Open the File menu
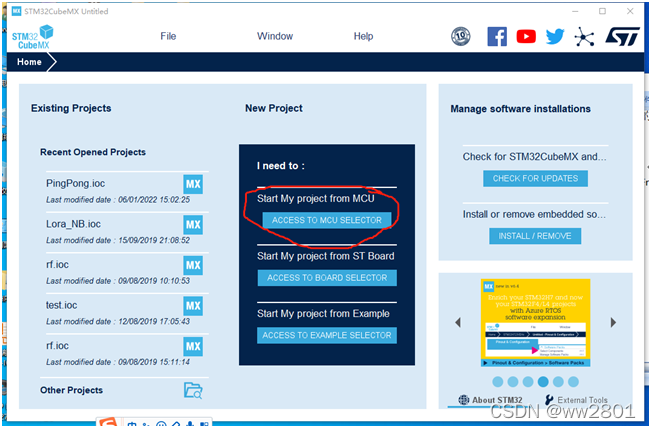 [168, 36]
